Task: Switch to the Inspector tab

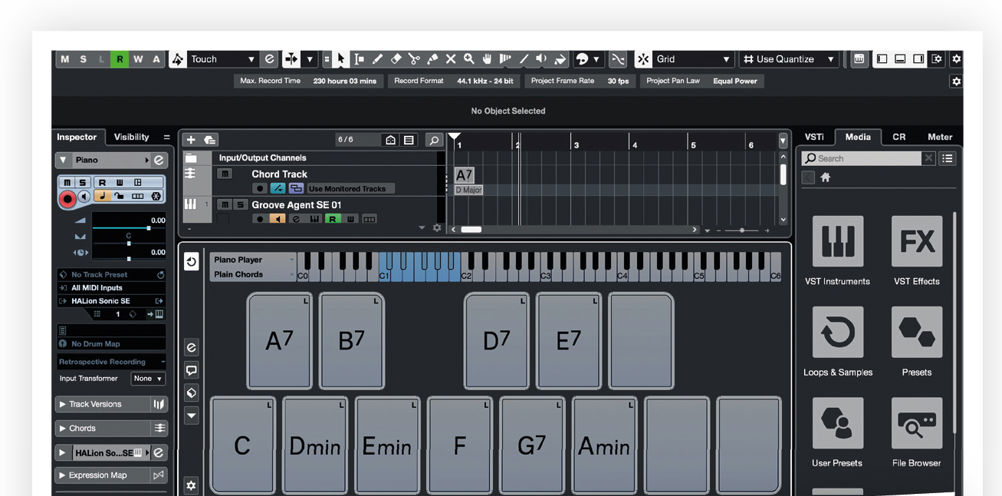Action: [77, 137]
